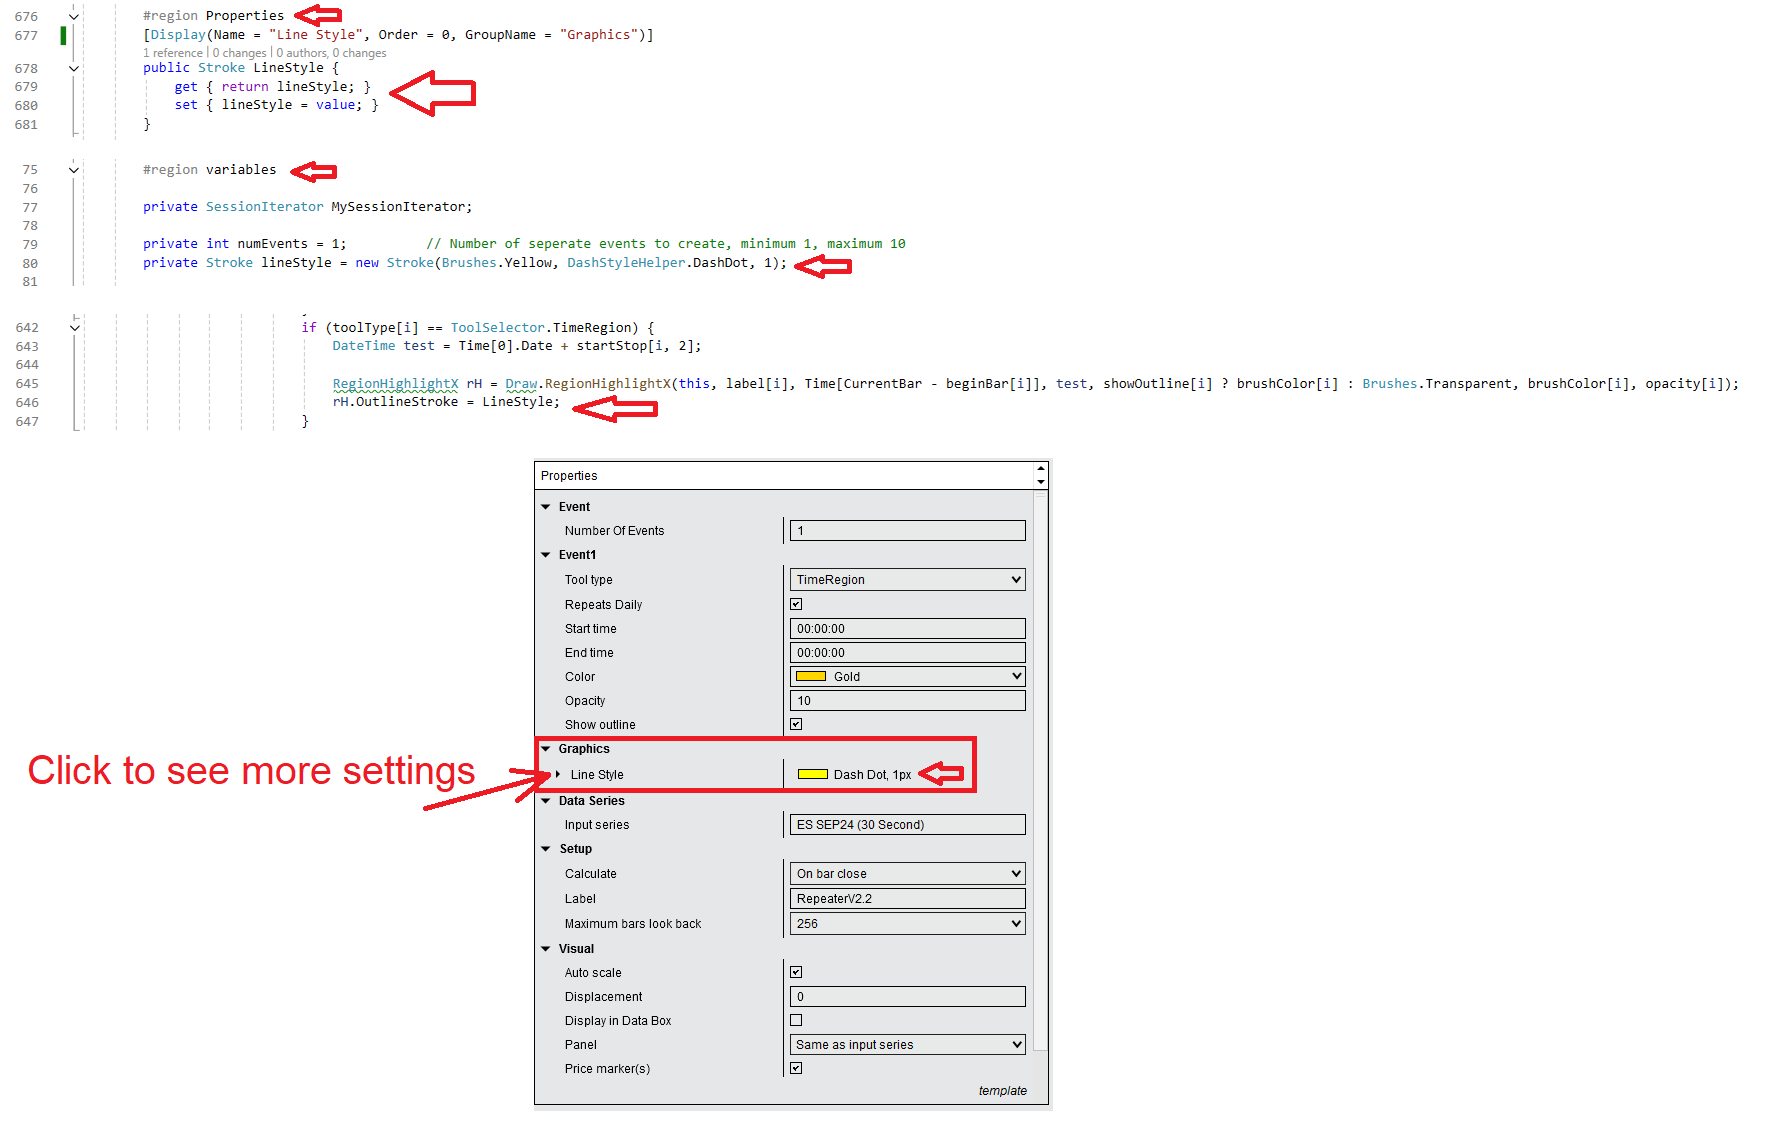Click 'ToolSelector' in line 642
The width and height of the screenshot is (1774, 1128).
point(498,328)
